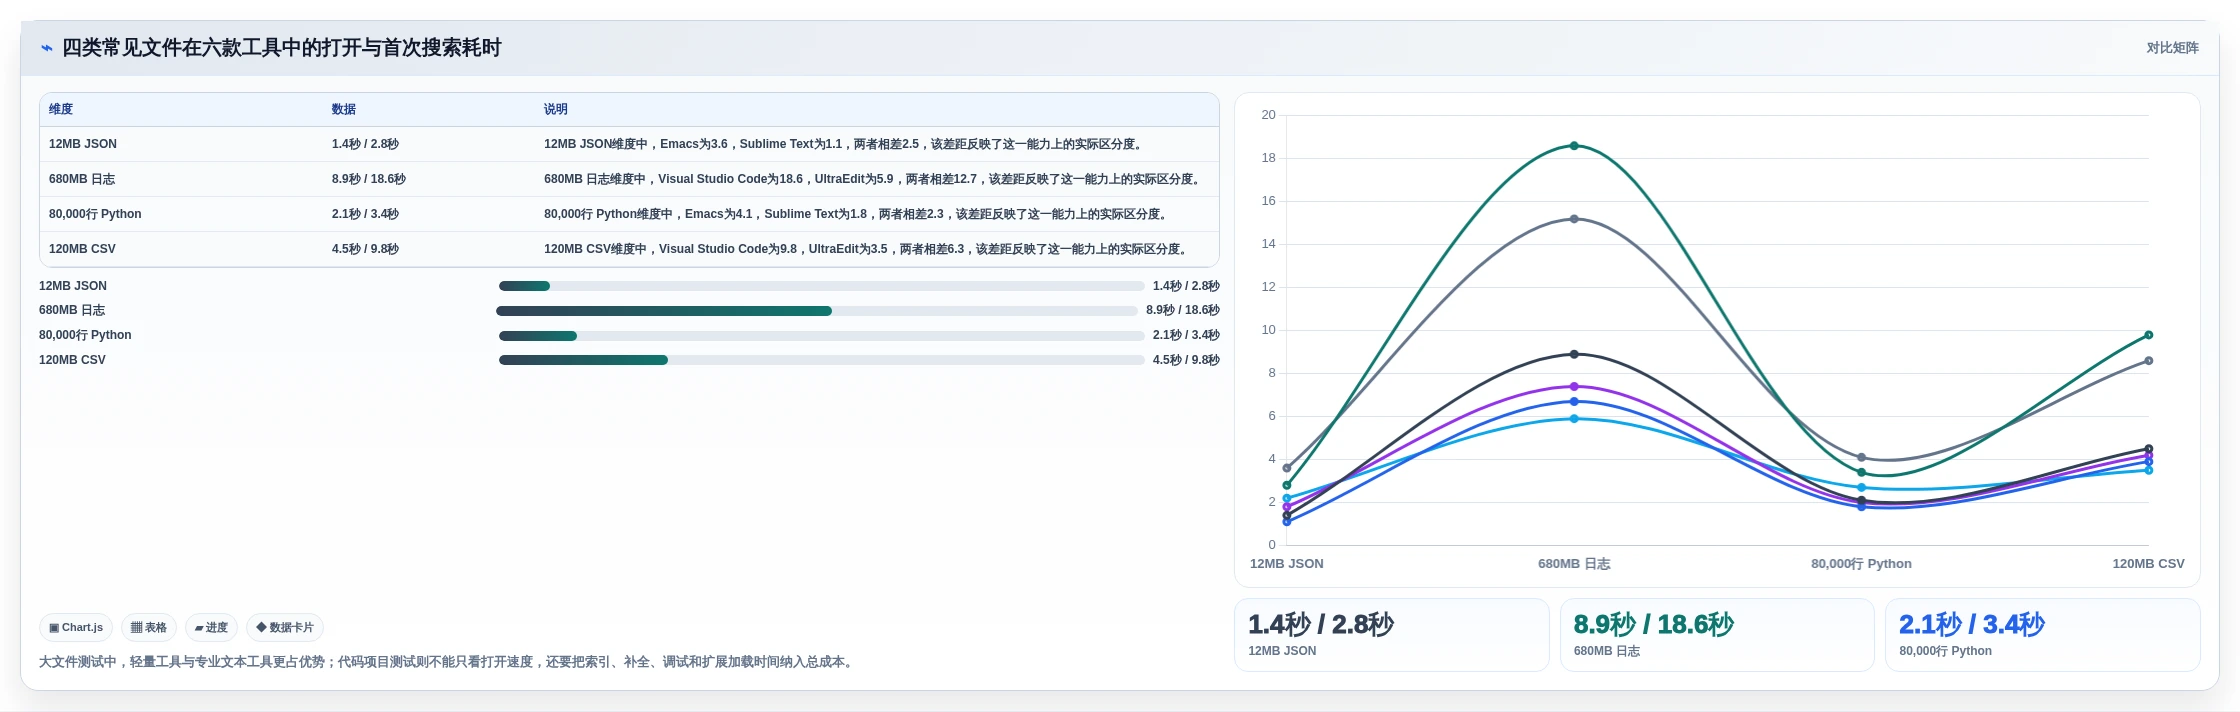Click the 680MB 日志 label left of the progress bars
This screenshot has height=712, width=2240.
click(72, 310)
